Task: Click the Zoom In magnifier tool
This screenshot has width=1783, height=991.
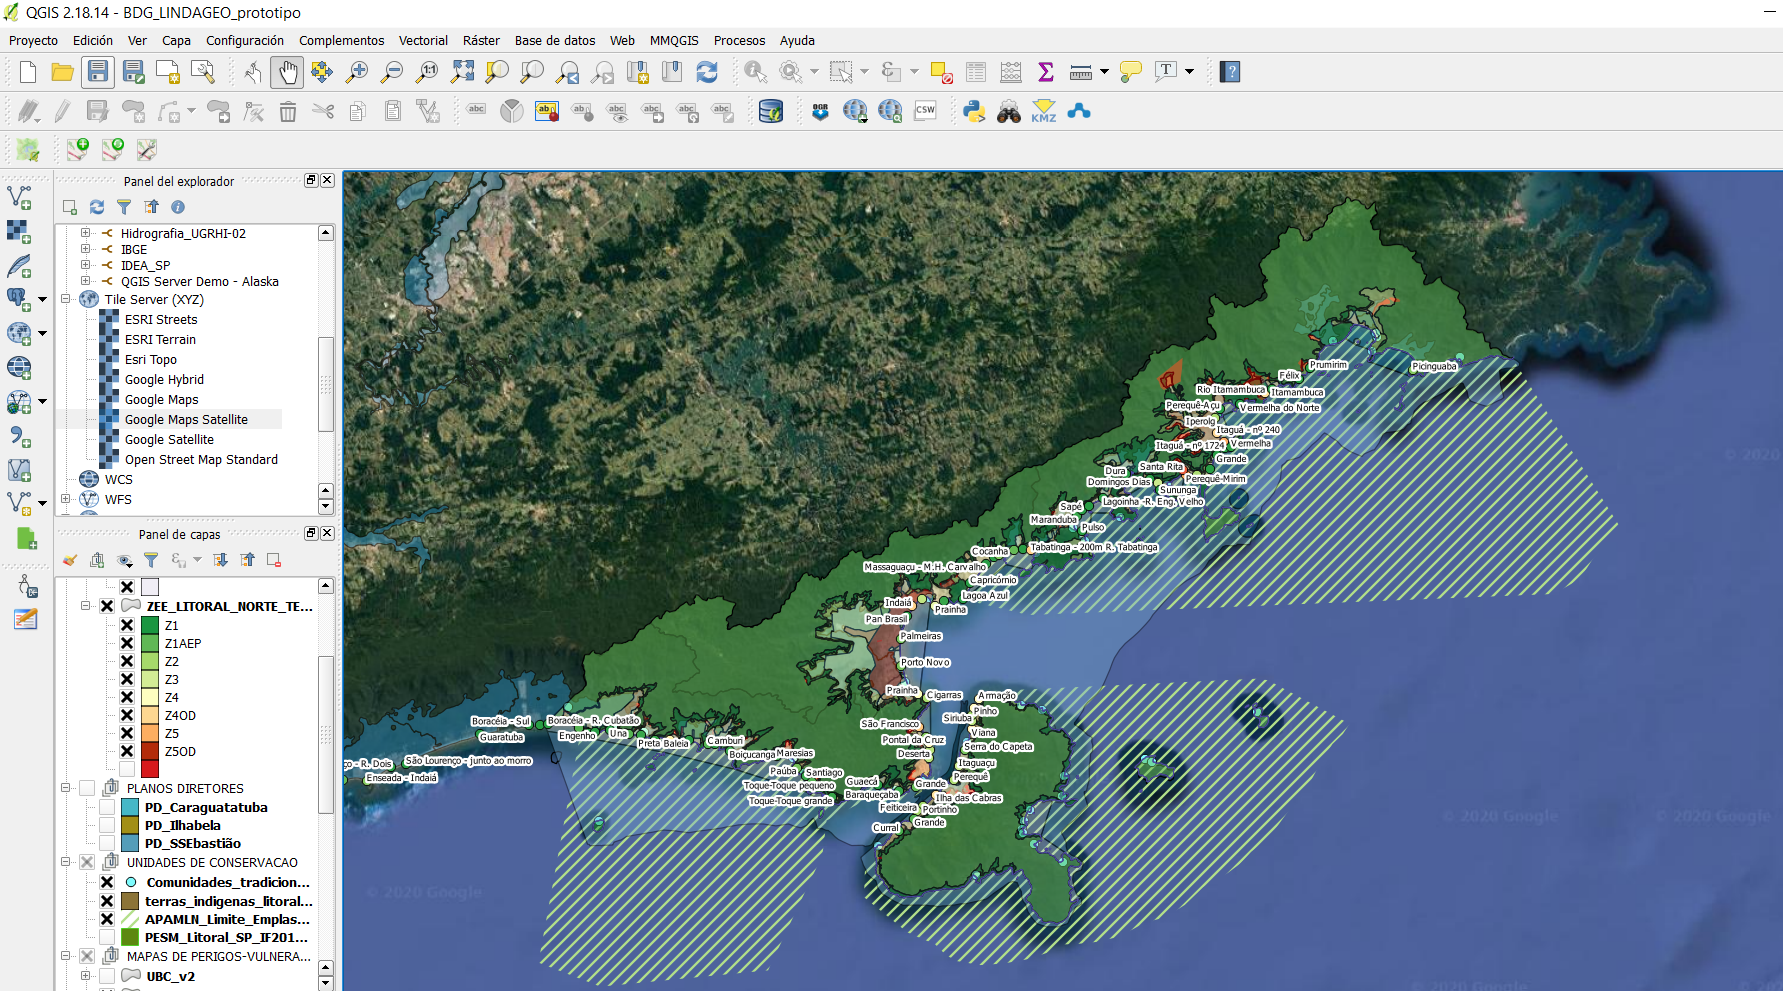Action: click(x=356, y=72)
